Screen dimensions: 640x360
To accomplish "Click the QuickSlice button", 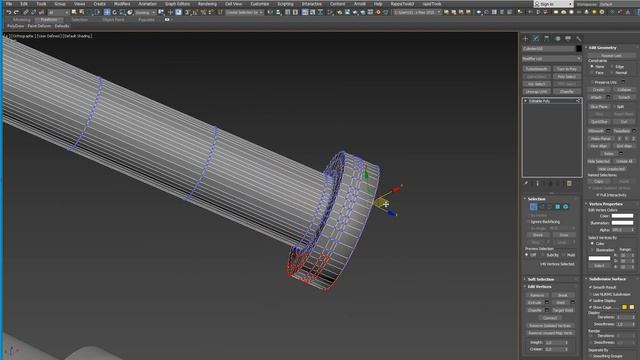I will coord(599,122).
